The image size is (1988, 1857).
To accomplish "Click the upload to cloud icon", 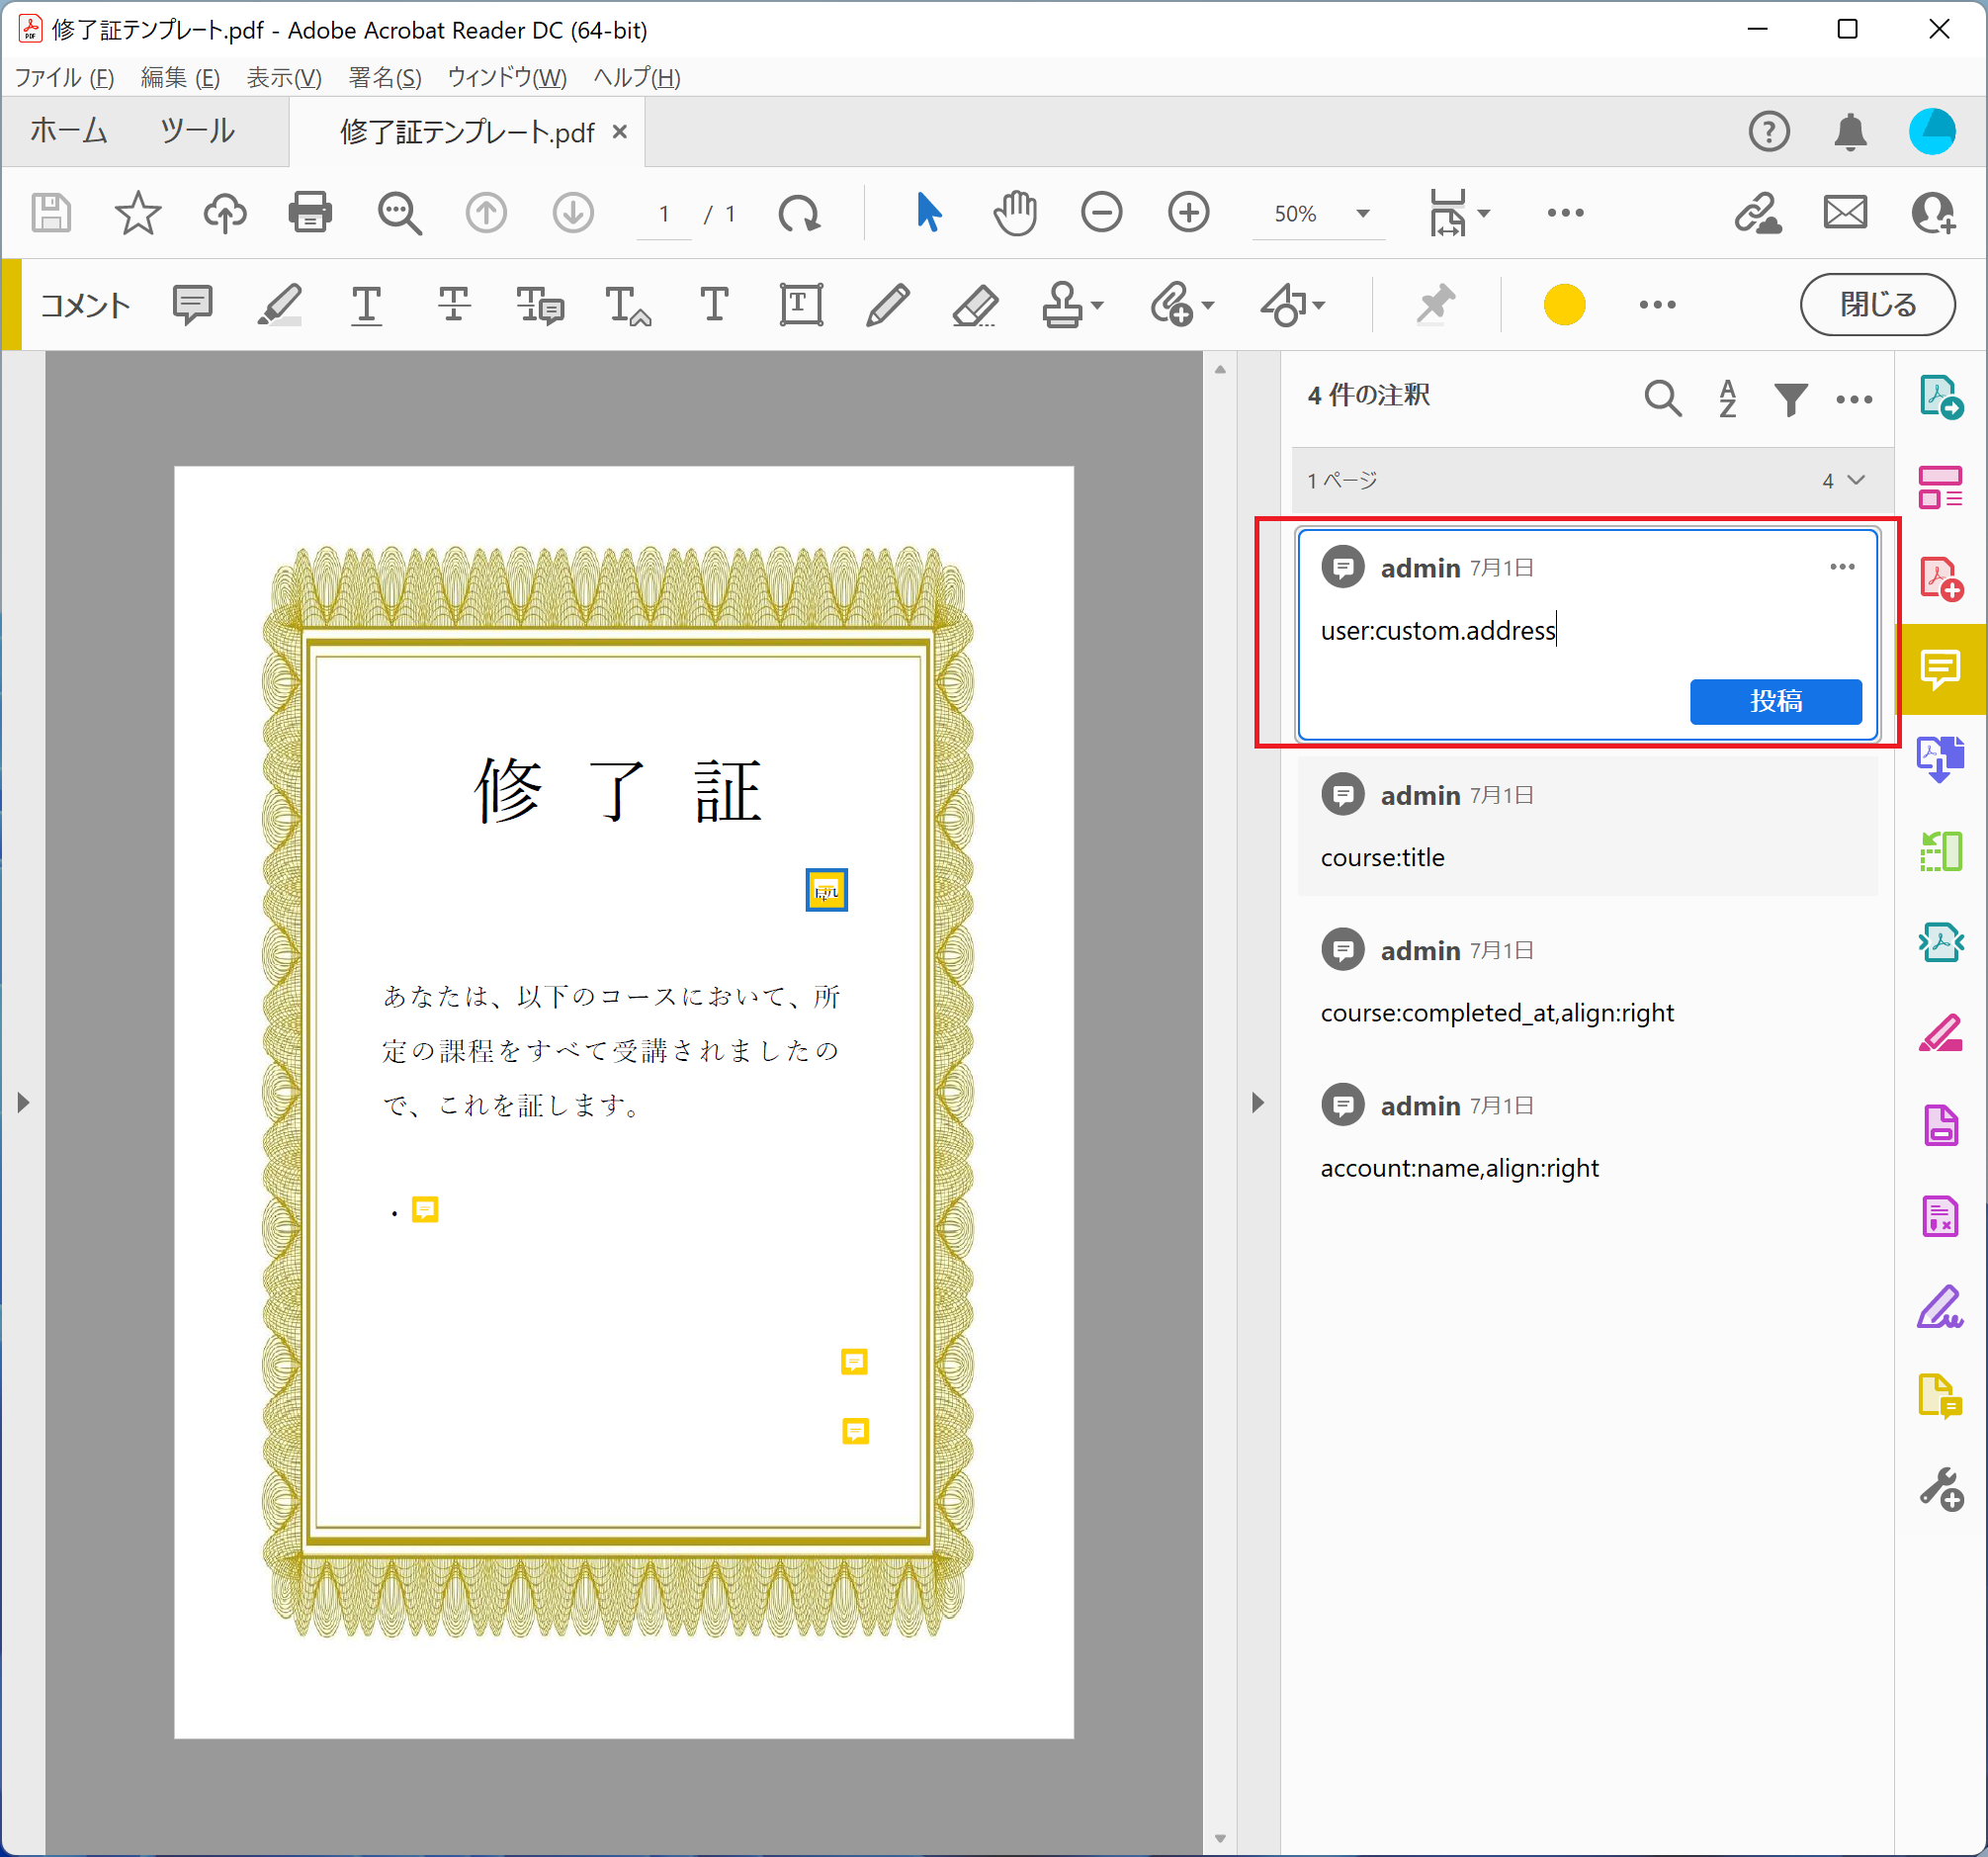I will (x=225, y=213).
